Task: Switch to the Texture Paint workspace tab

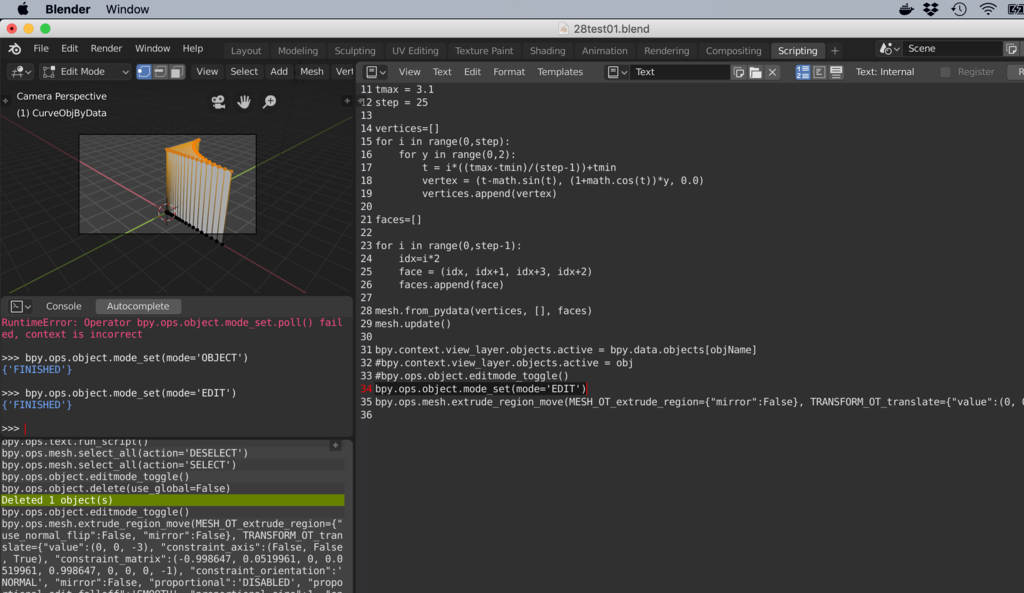Action: click(484, 51)
